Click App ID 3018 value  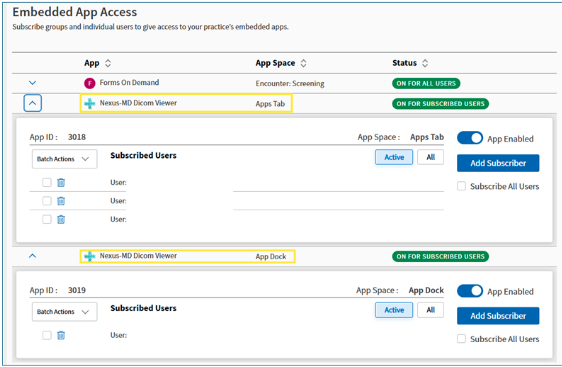point(77,137)
